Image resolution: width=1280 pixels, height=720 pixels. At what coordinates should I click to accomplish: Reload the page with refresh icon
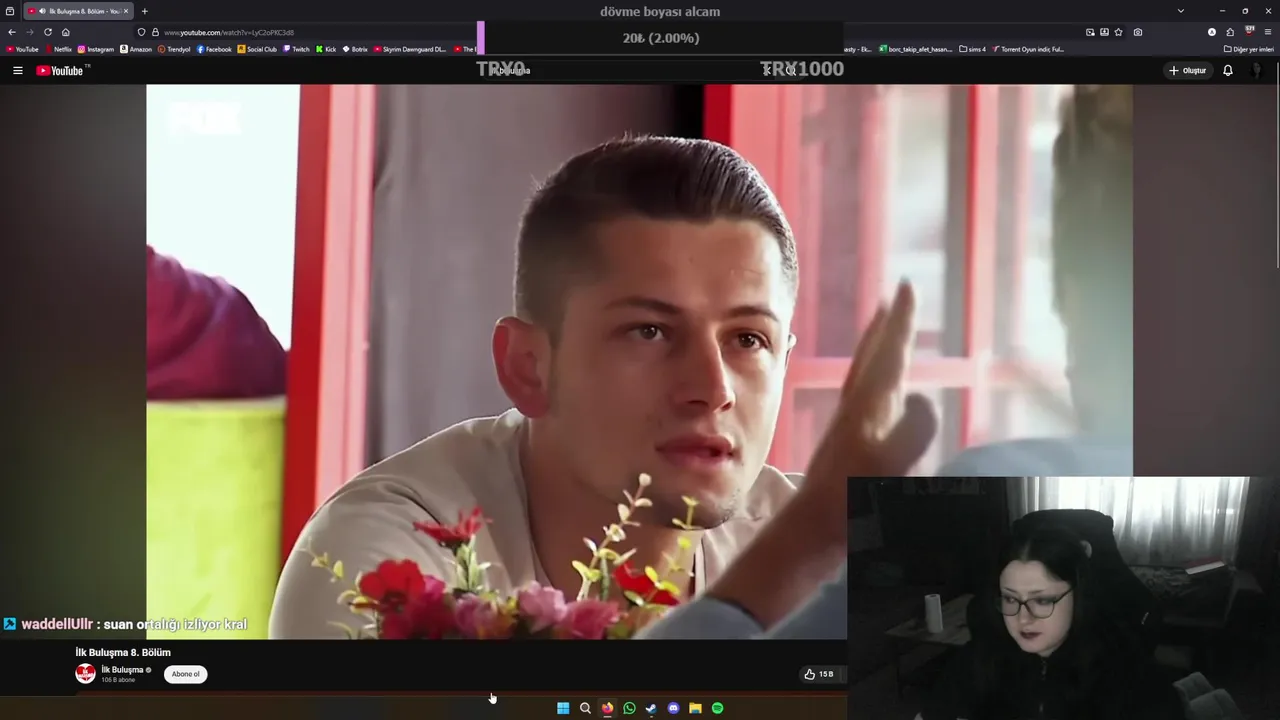pos(48,32)
